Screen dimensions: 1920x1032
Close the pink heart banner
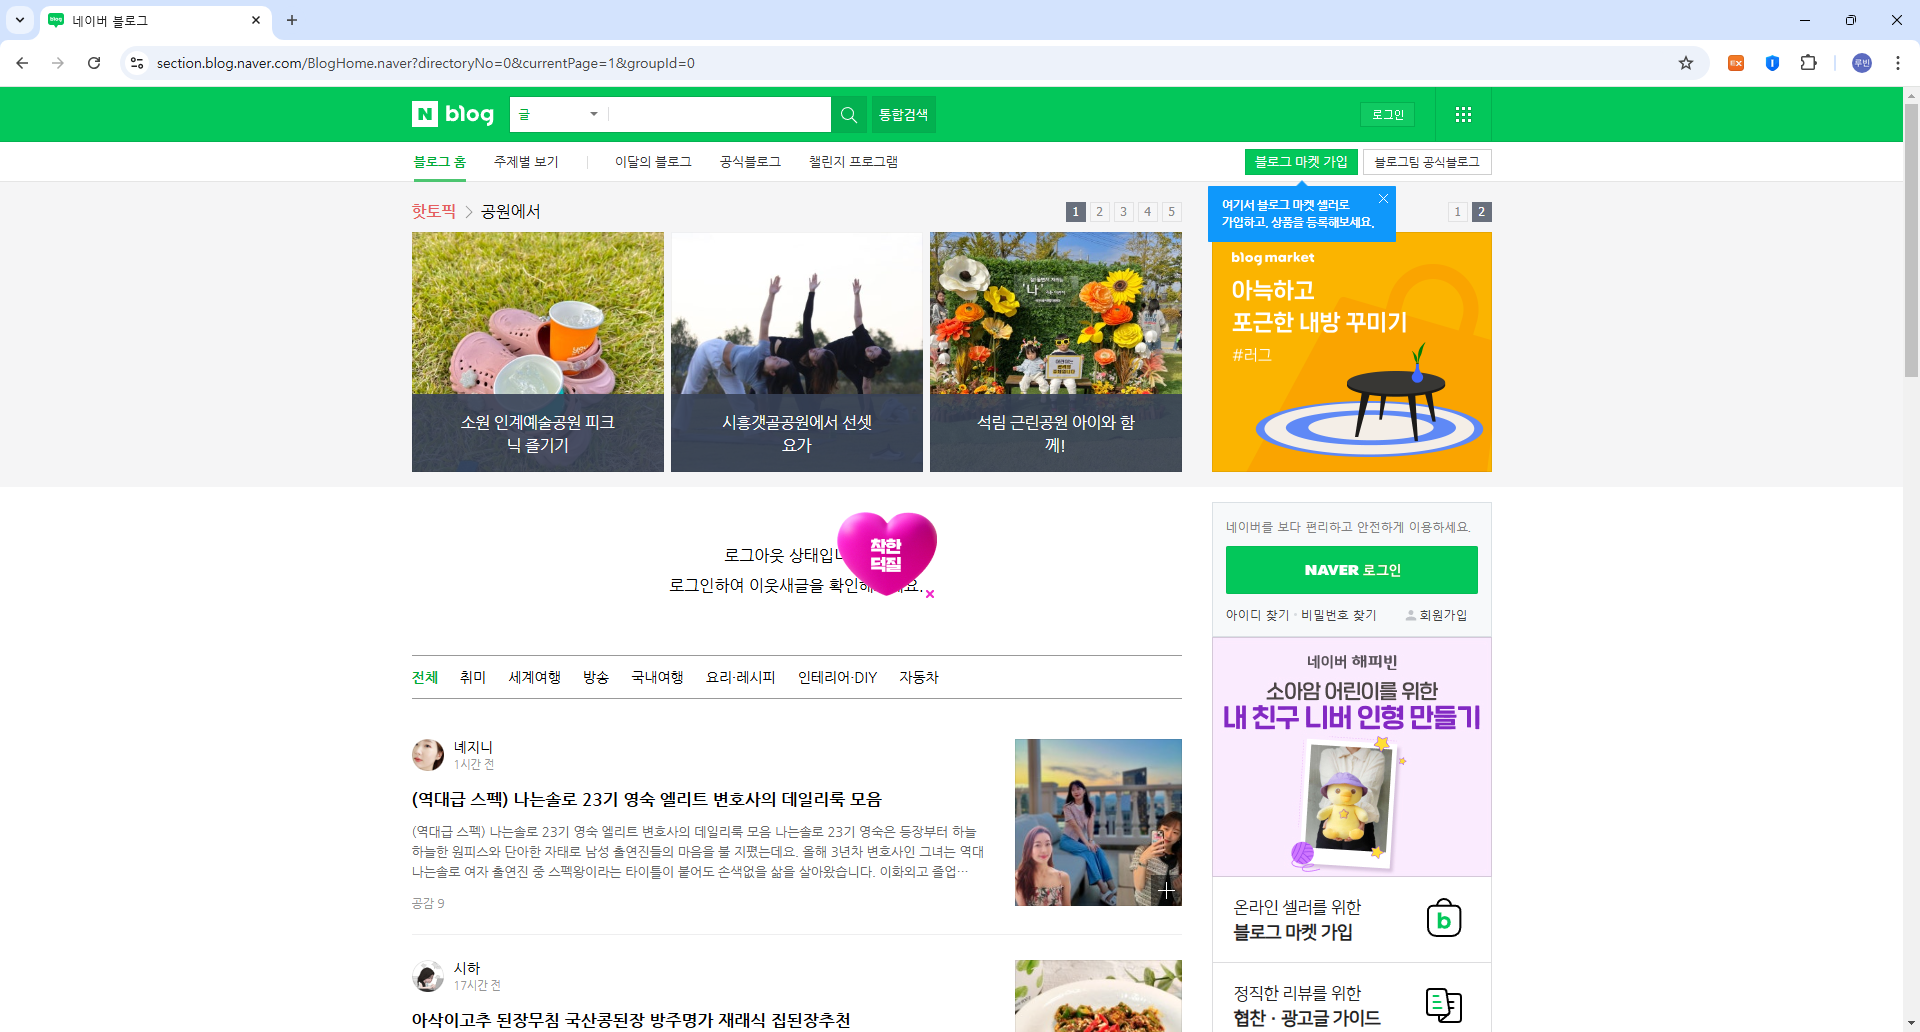[x=930, y=594]
